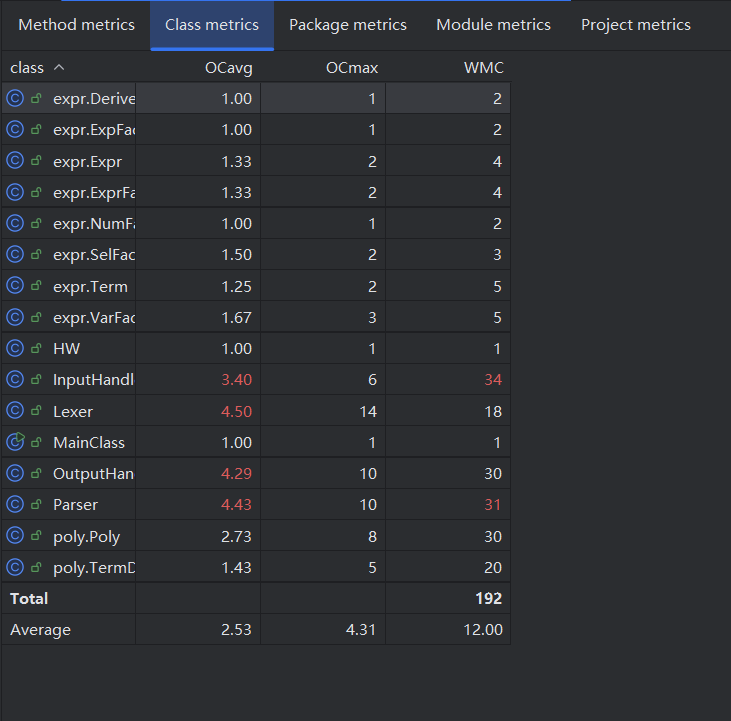Sort by the OCmax column header
Screen dimensions: 731x721
point(352,68)
